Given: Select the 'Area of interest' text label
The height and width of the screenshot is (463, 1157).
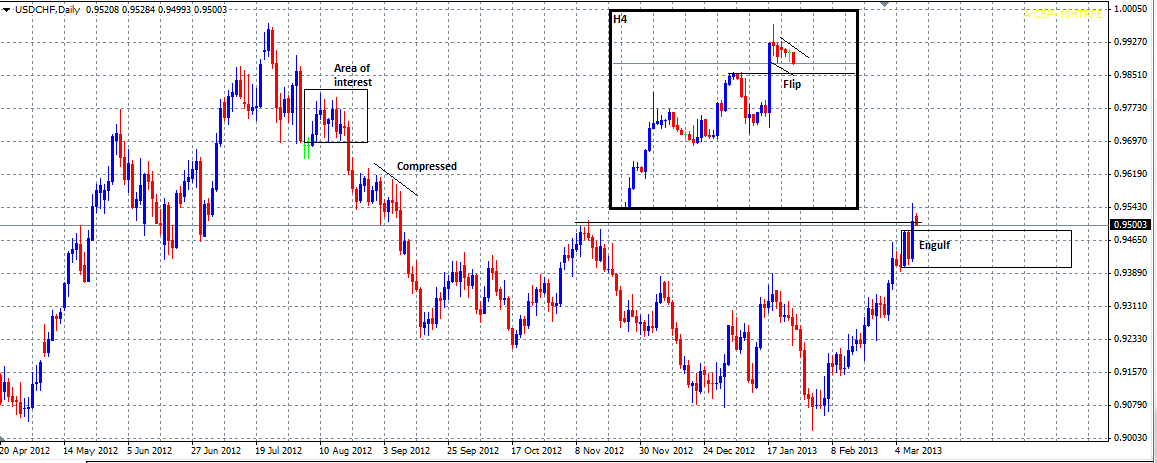Looking at the screenshot, I should click(352, 74).
